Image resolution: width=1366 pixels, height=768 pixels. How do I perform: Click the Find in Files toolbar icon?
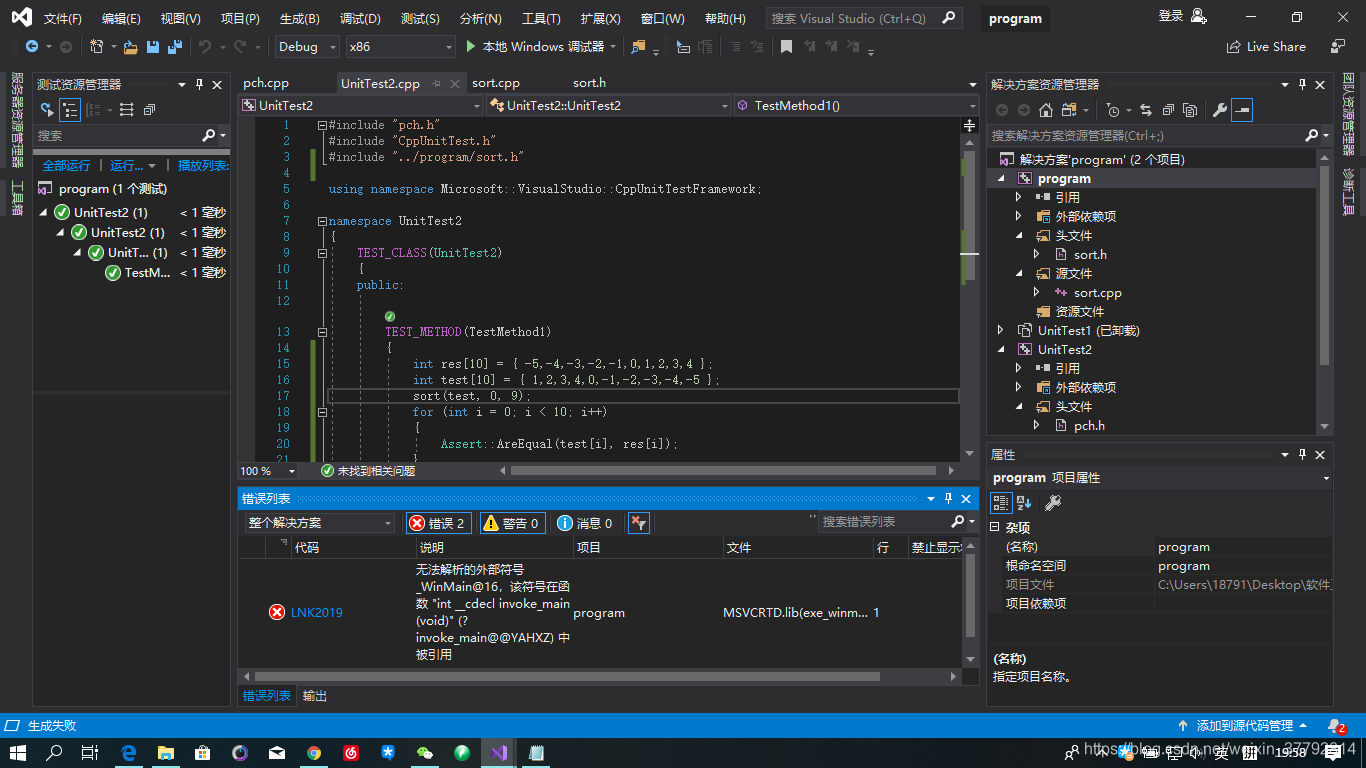[638, 46]
